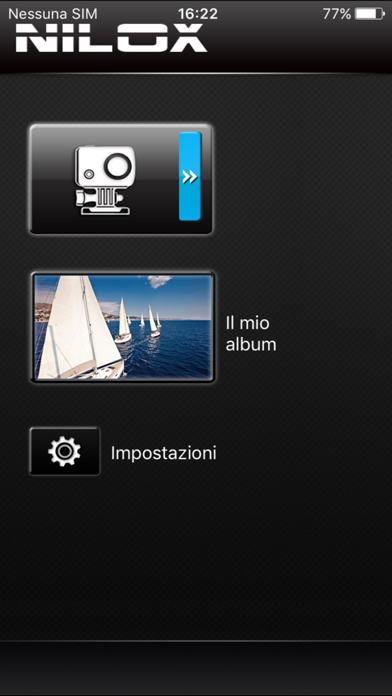Click the mount base of camera icon
Viewport: 392px width, 696px height.
point(105,203)
